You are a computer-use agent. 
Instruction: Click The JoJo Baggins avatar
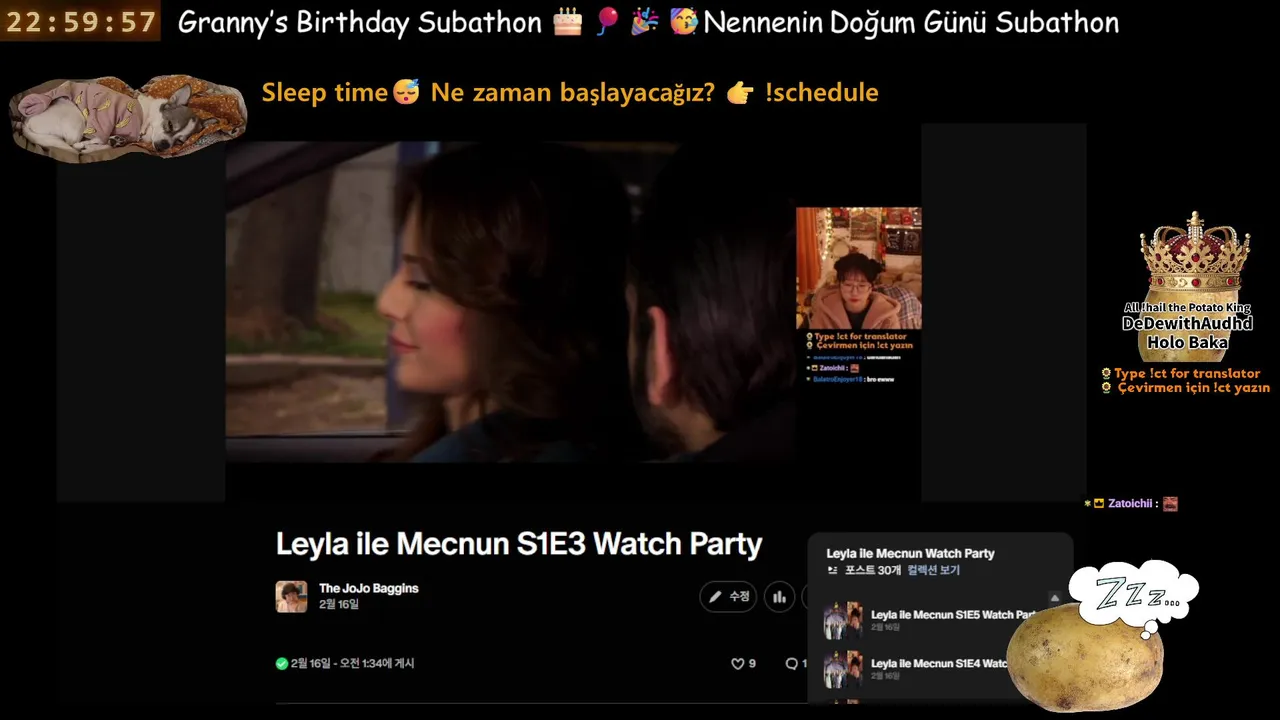pyautogui.click(x=291, y=596)
